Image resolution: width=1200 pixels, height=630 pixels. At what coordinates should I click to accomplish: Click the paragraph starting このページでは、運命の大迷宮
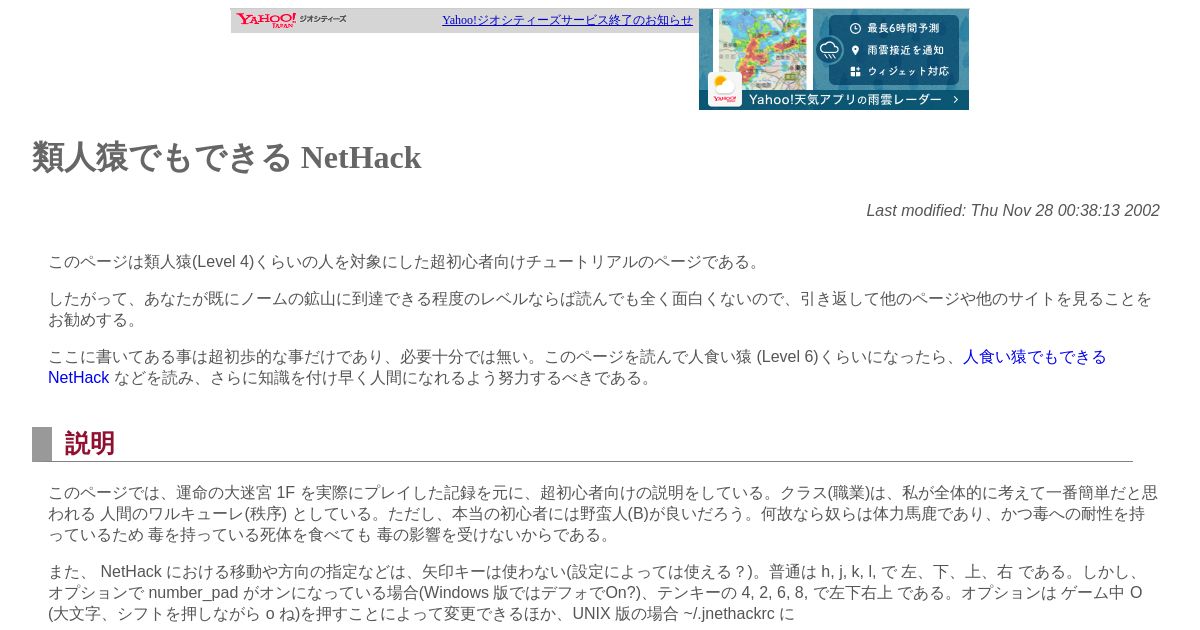[603, 513]
